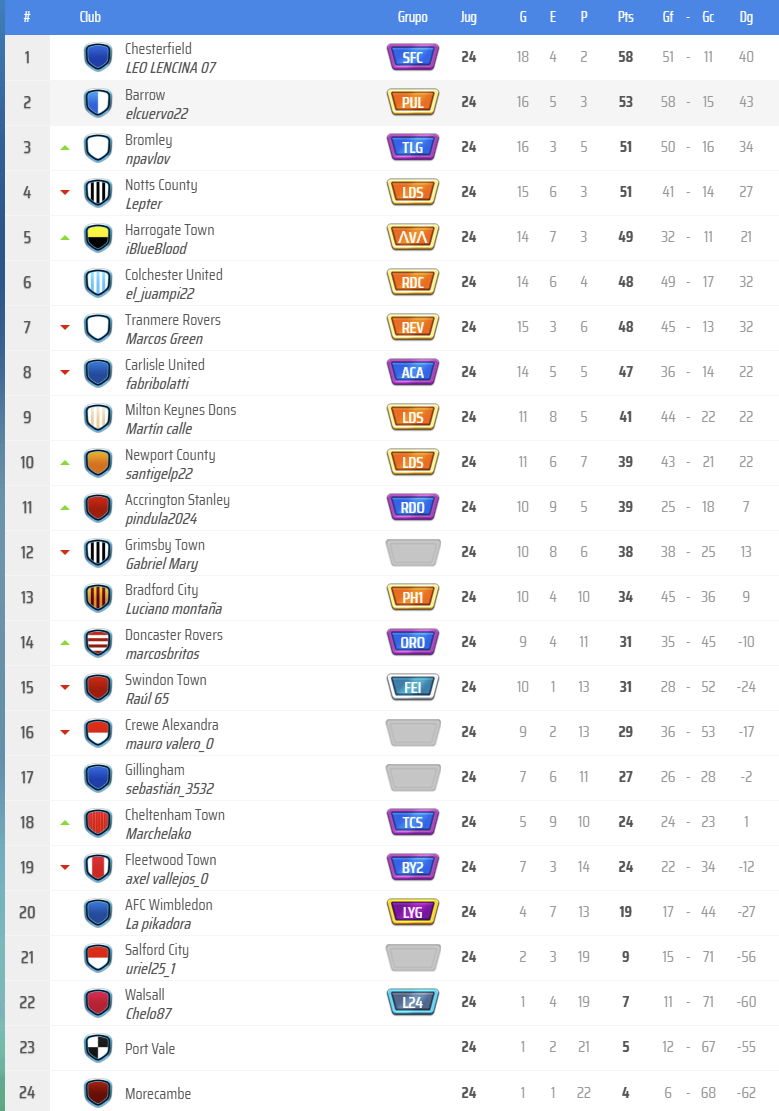Click Port Vale's black-white quartered crest
The height and width of the screenshot is (1111, 779).
[97, 1048]
